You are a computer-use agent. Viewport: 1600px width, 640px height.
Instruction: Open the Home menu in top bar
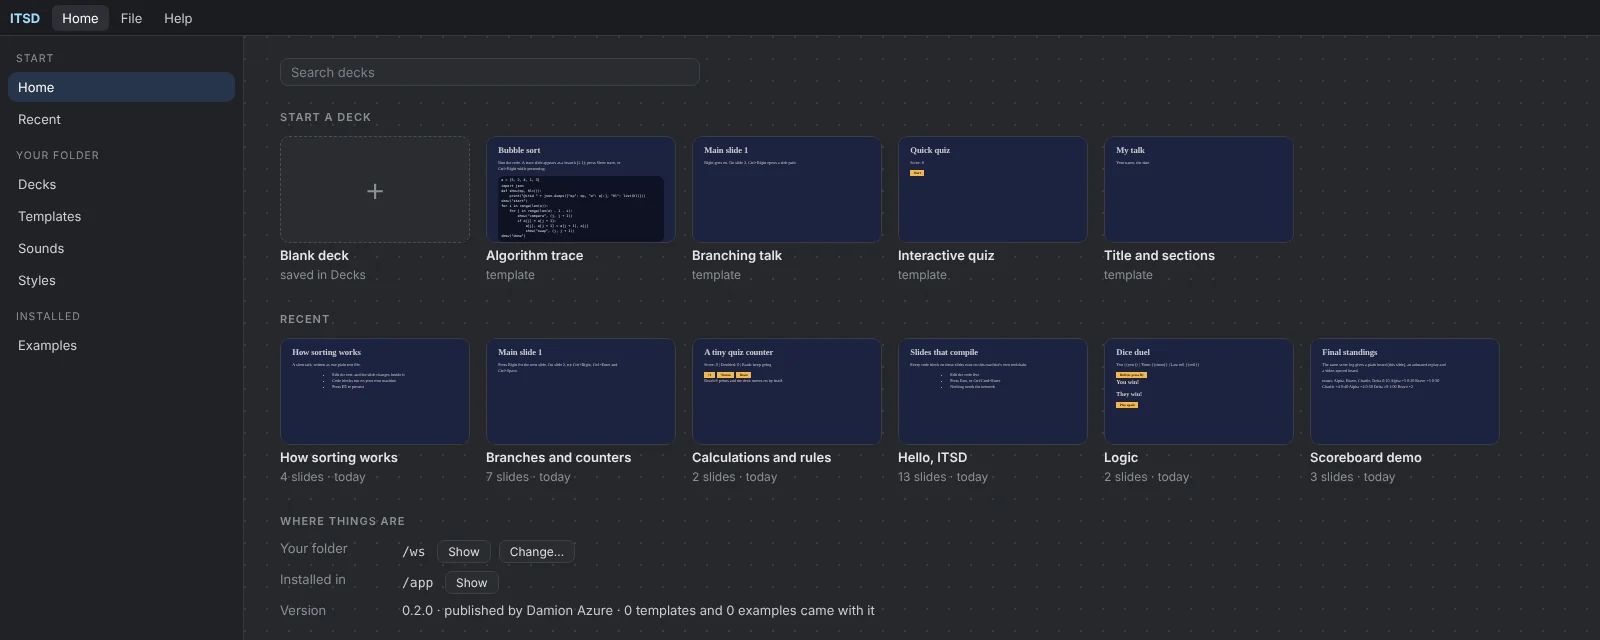click(x=80, y=18)
